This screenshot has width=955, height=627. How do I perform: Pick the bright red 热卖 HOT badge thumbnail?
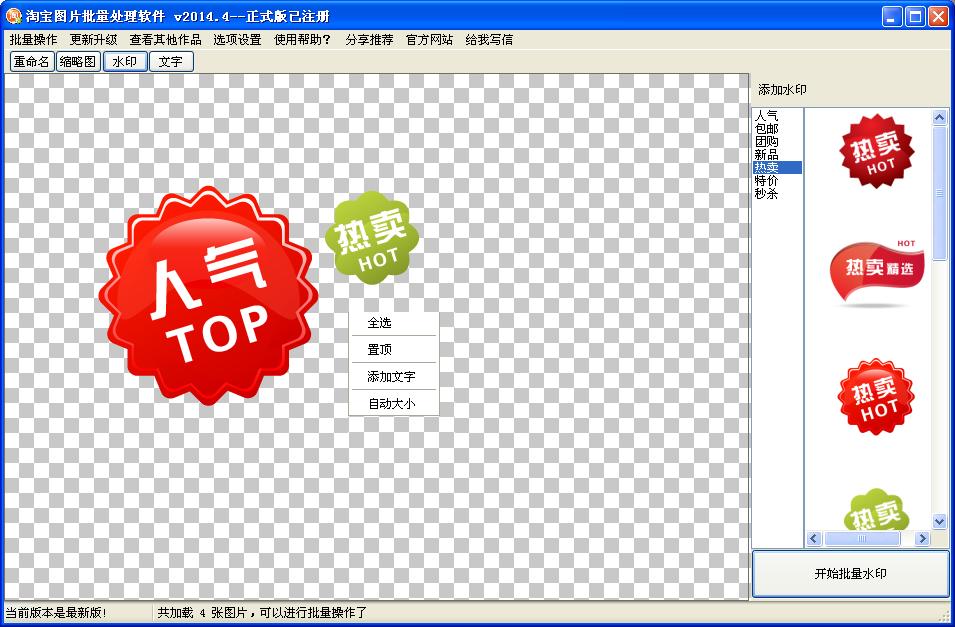[x=876, y=397]
